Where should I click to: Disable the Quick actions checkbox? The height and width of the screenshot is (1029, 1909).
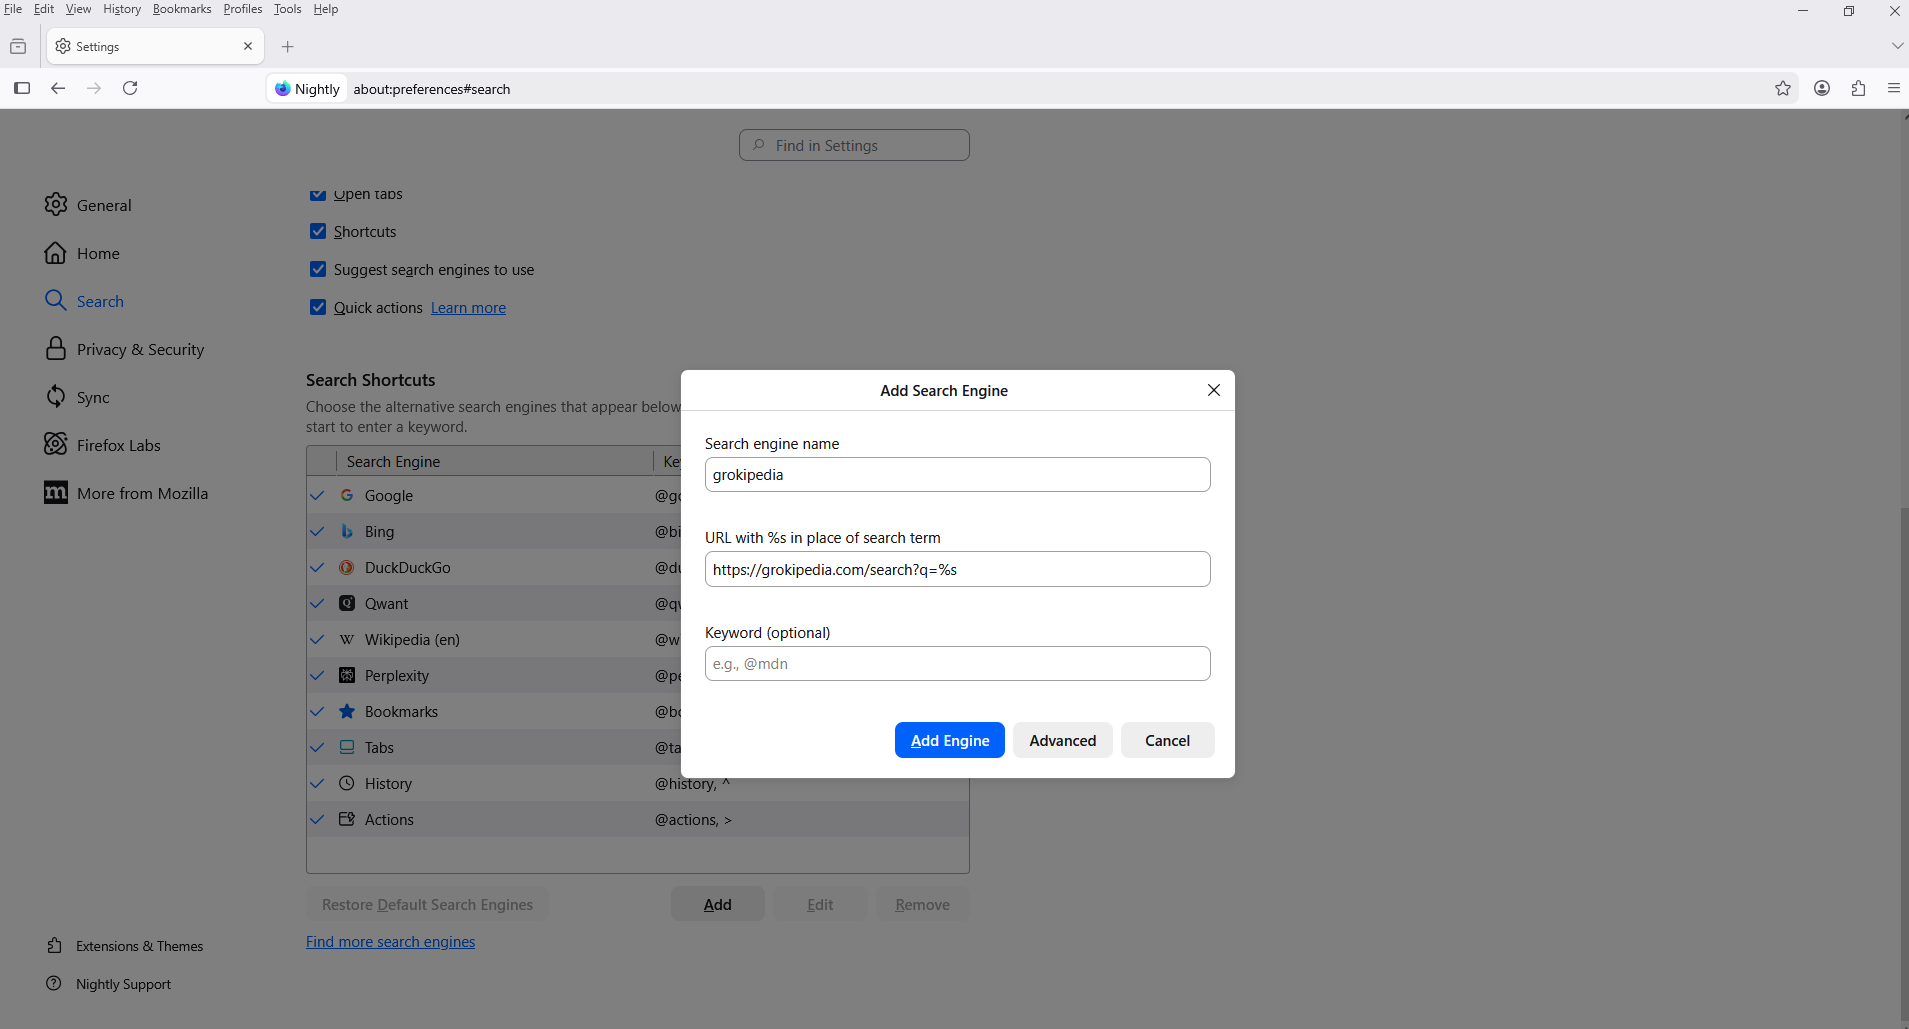(x=318, y=307)
